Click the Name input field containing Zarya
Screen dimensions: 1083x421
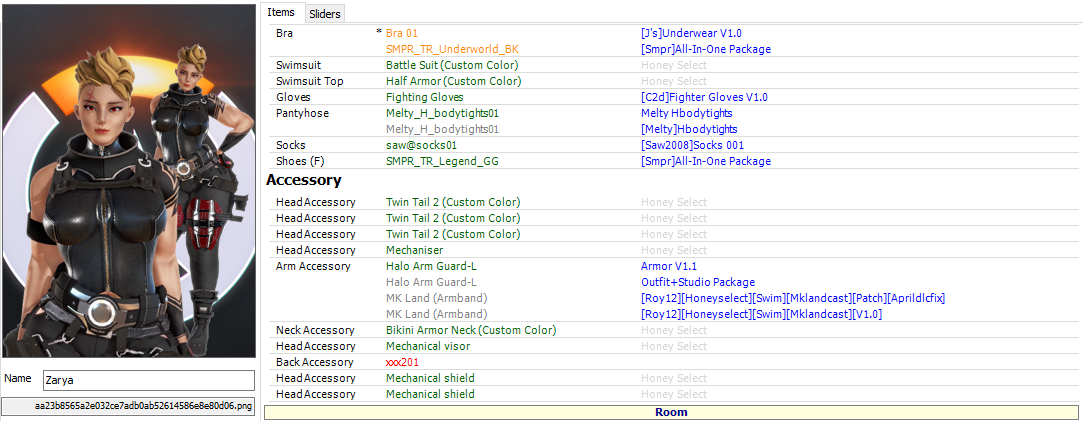click(x=149, y=380)
